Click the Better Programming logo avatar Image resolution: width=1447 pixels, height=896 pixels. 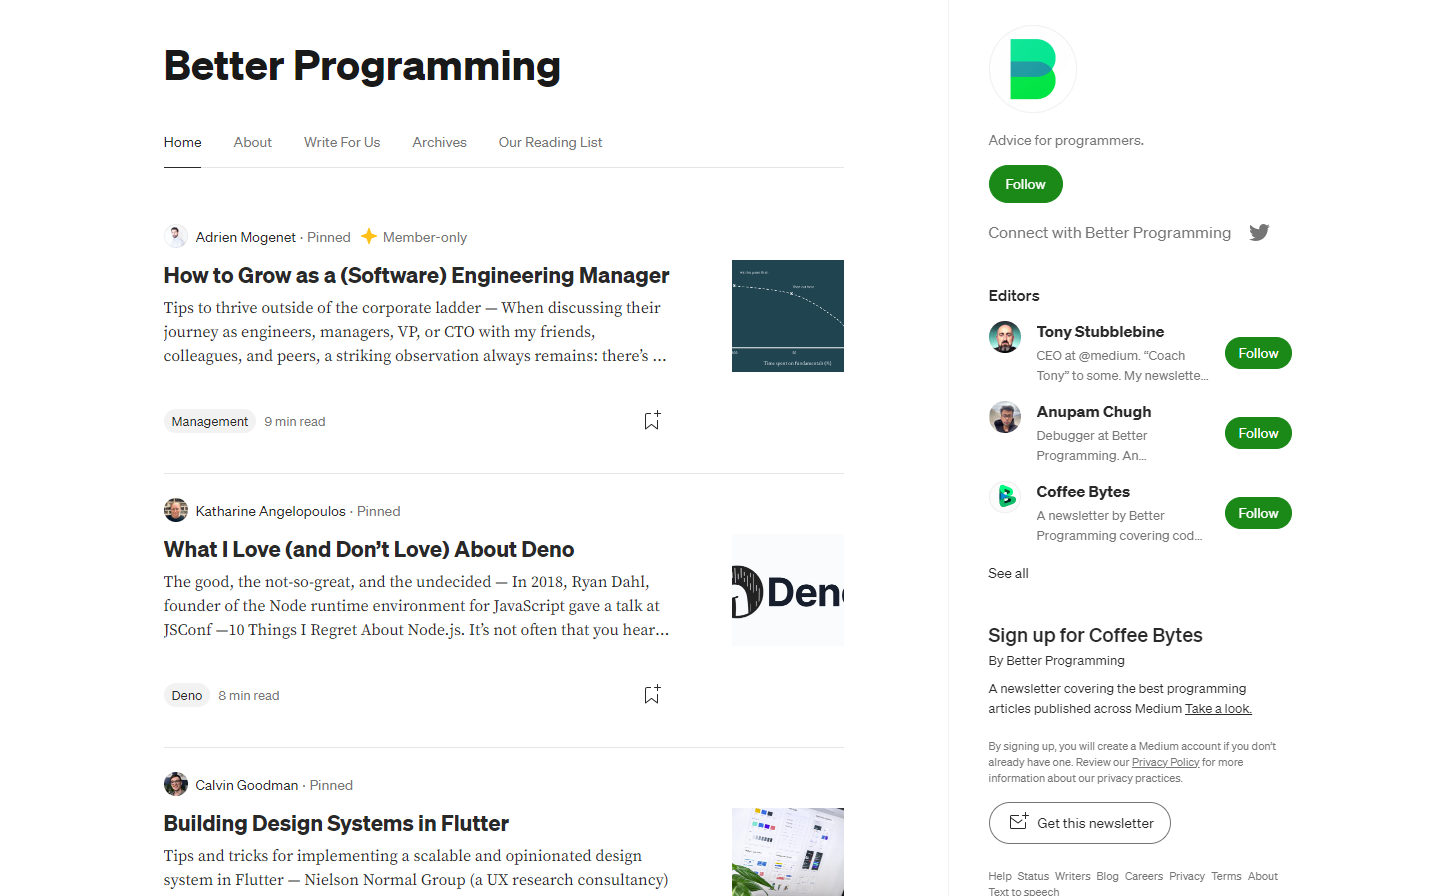[x=1032, y=69]
